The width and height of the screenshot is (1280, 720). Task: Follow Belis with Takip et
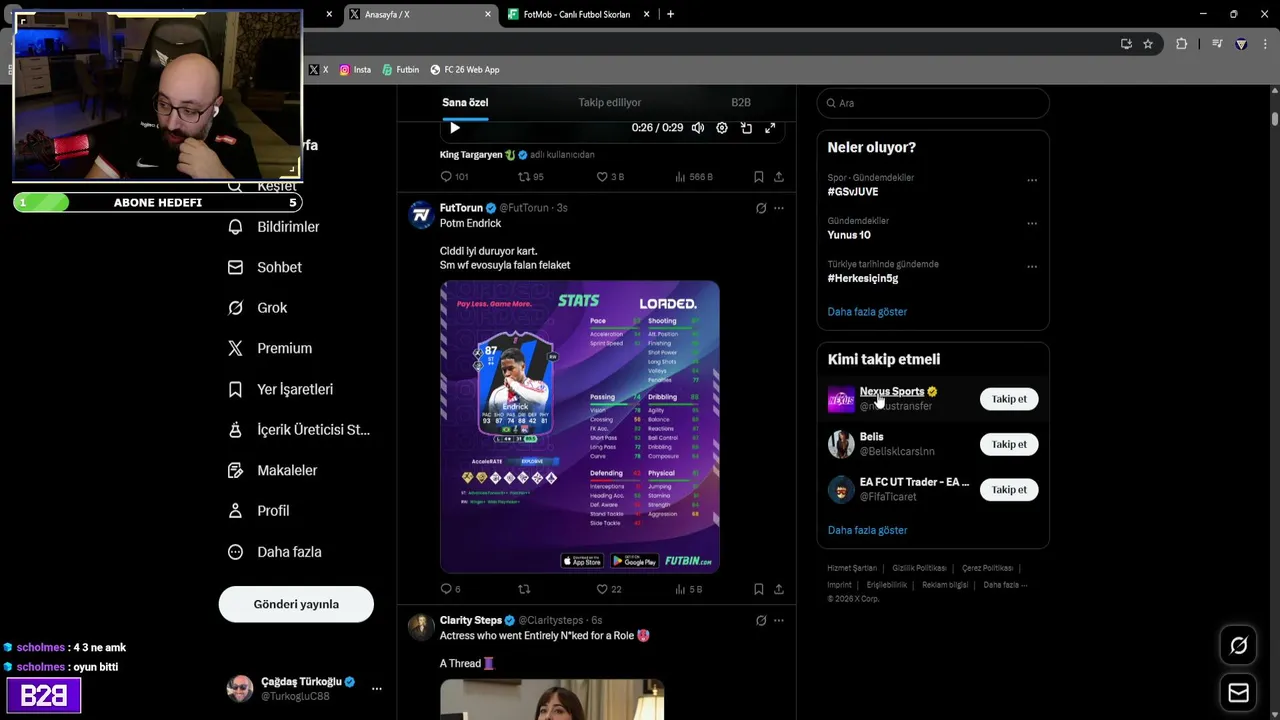[1009, 444]
